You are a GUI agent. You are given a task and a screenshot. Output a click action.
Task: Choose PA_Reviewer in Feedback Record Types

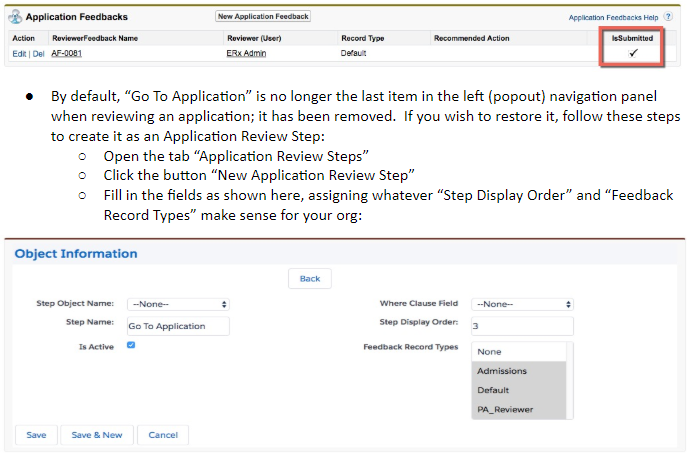pos(505,409)
